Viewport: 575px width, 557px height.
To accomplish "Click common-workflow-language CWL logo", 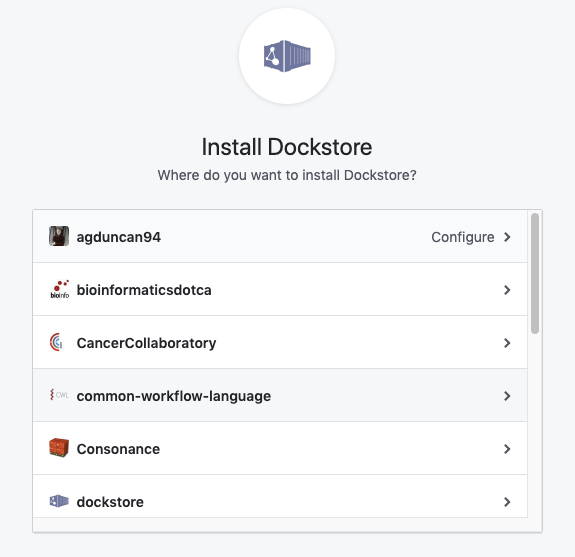I will 59,395.
